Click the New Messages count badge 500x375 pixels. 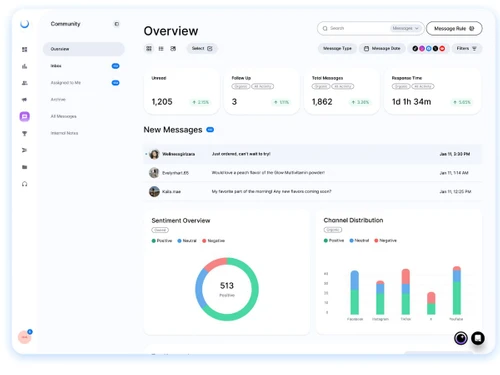210,130
